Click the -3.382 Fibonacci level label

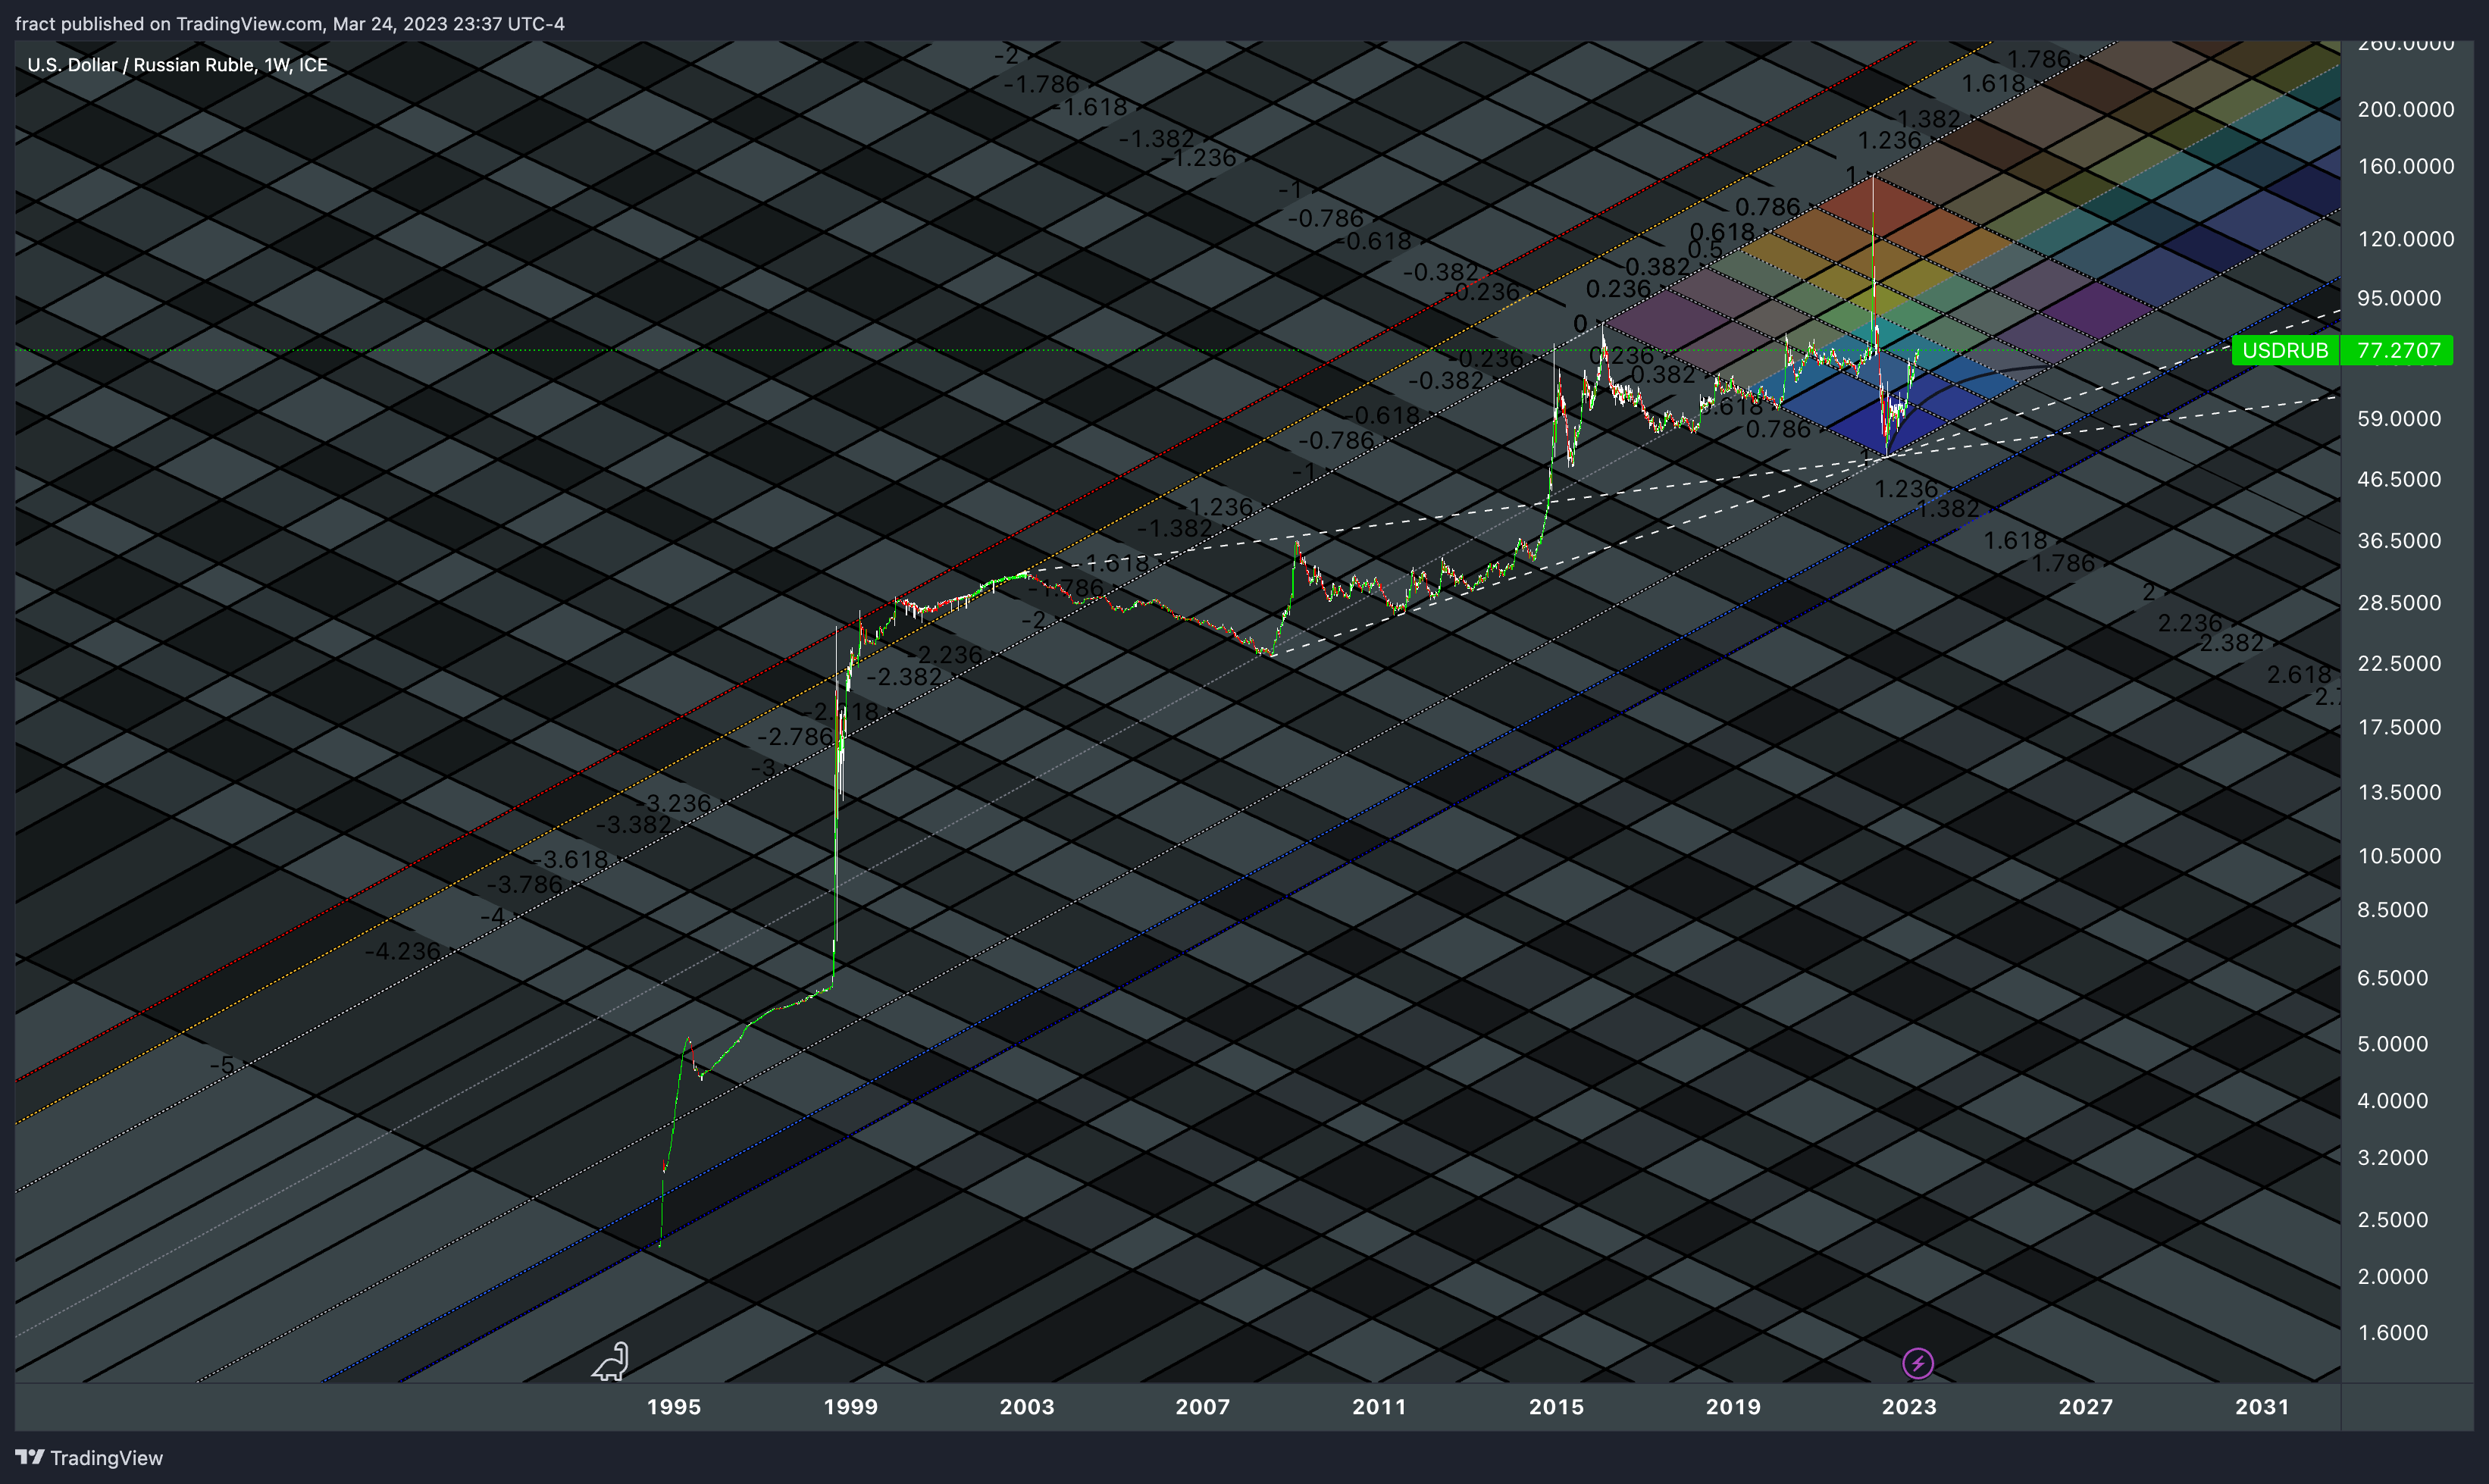pyautogui.click(x=634, y=825)
